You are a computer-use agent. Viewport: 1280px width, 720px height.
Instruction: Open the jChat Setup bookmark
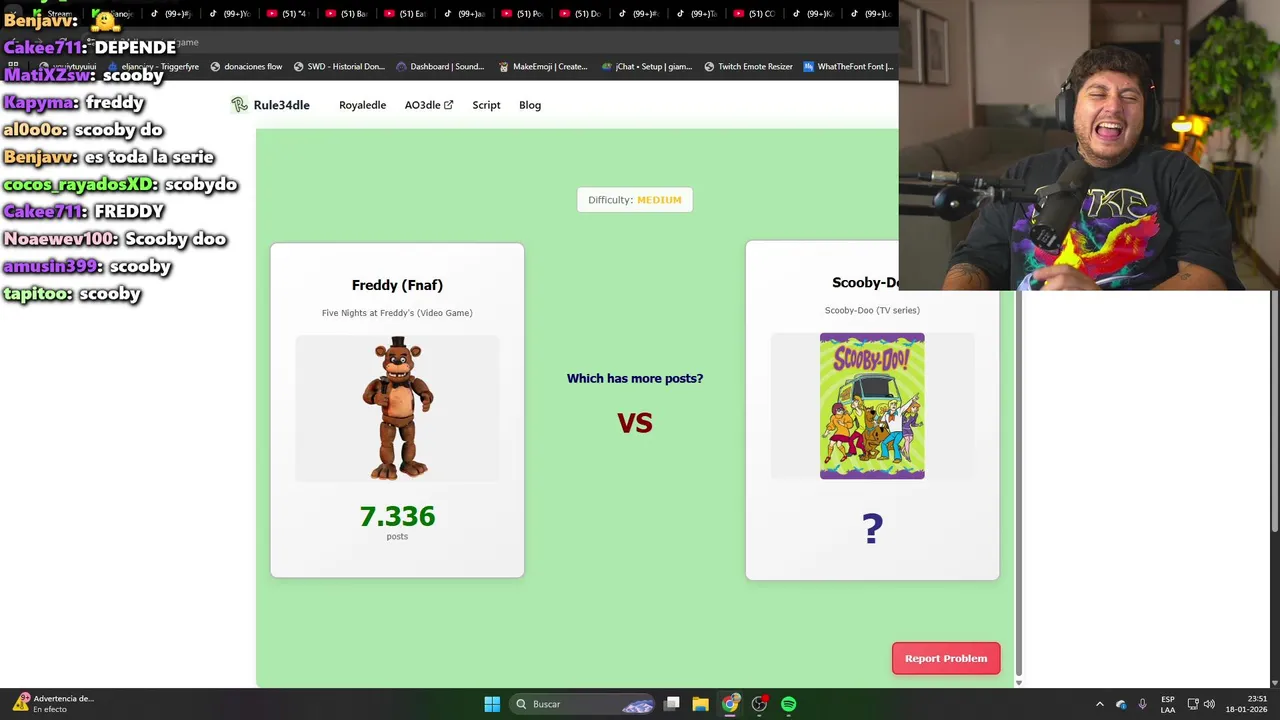pyautogui.click(x=646, y=67)
